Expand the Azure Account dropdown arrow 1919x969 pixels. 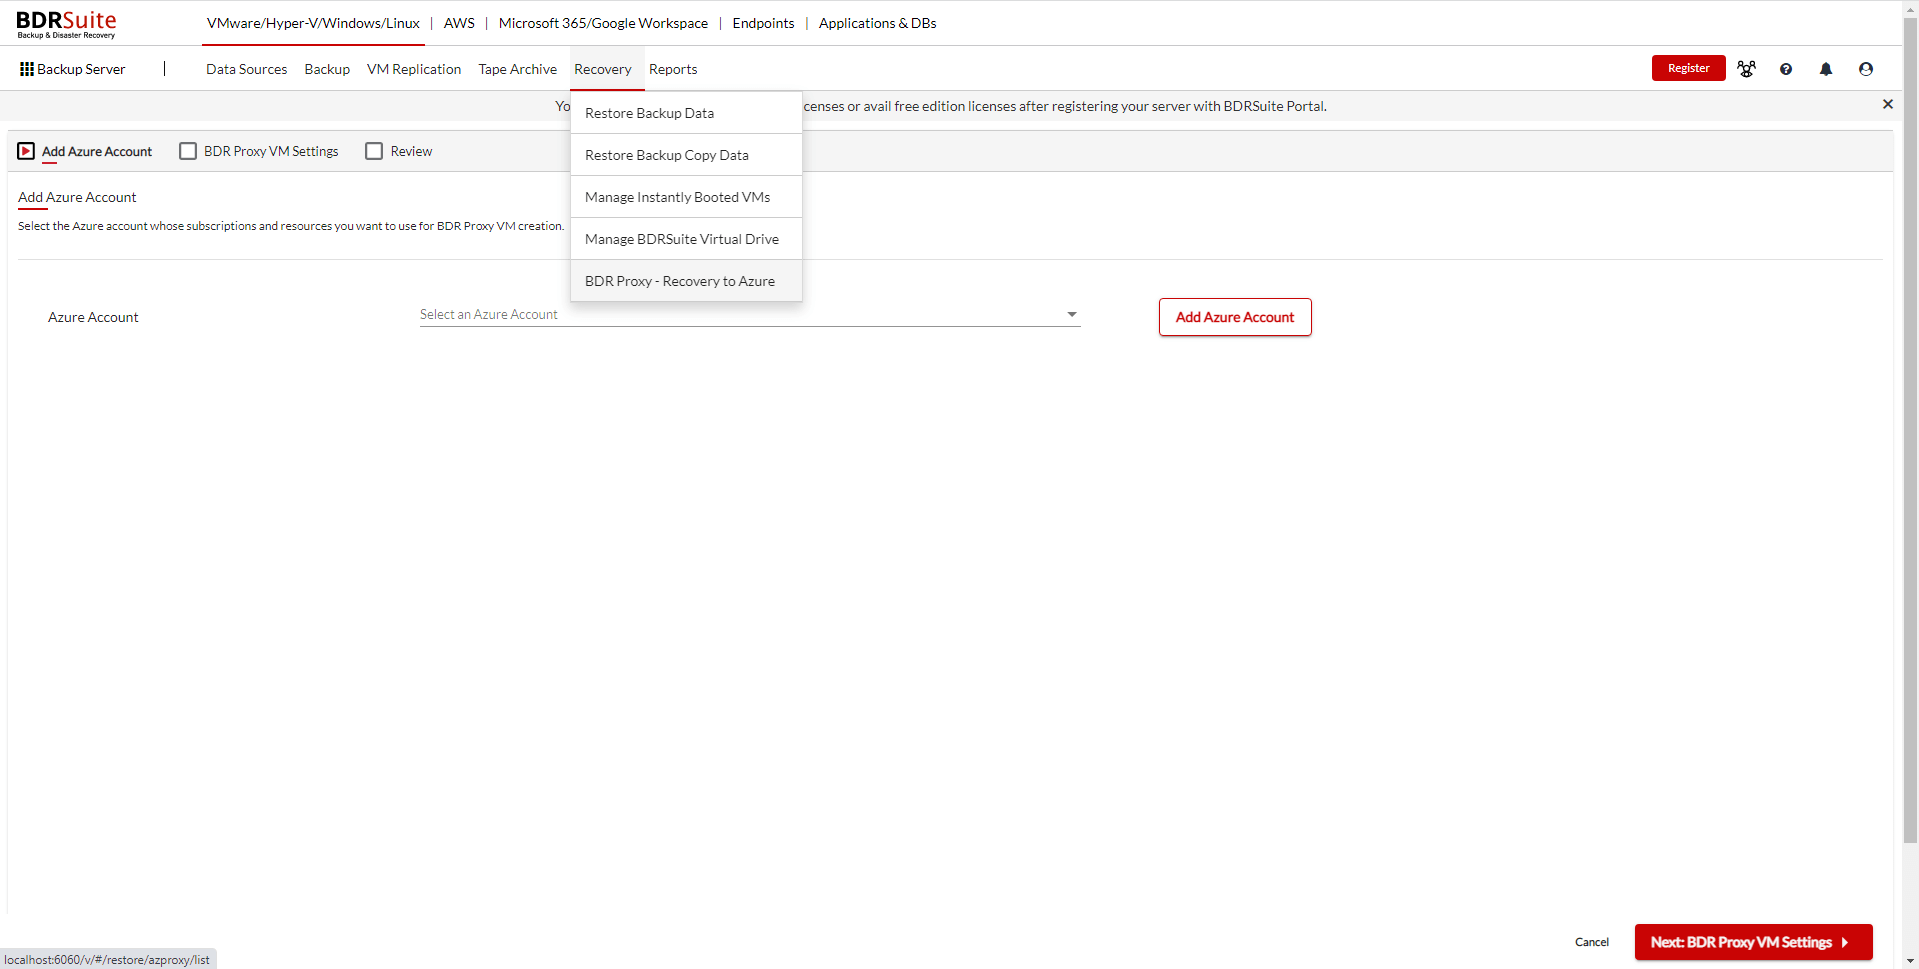1072,314
